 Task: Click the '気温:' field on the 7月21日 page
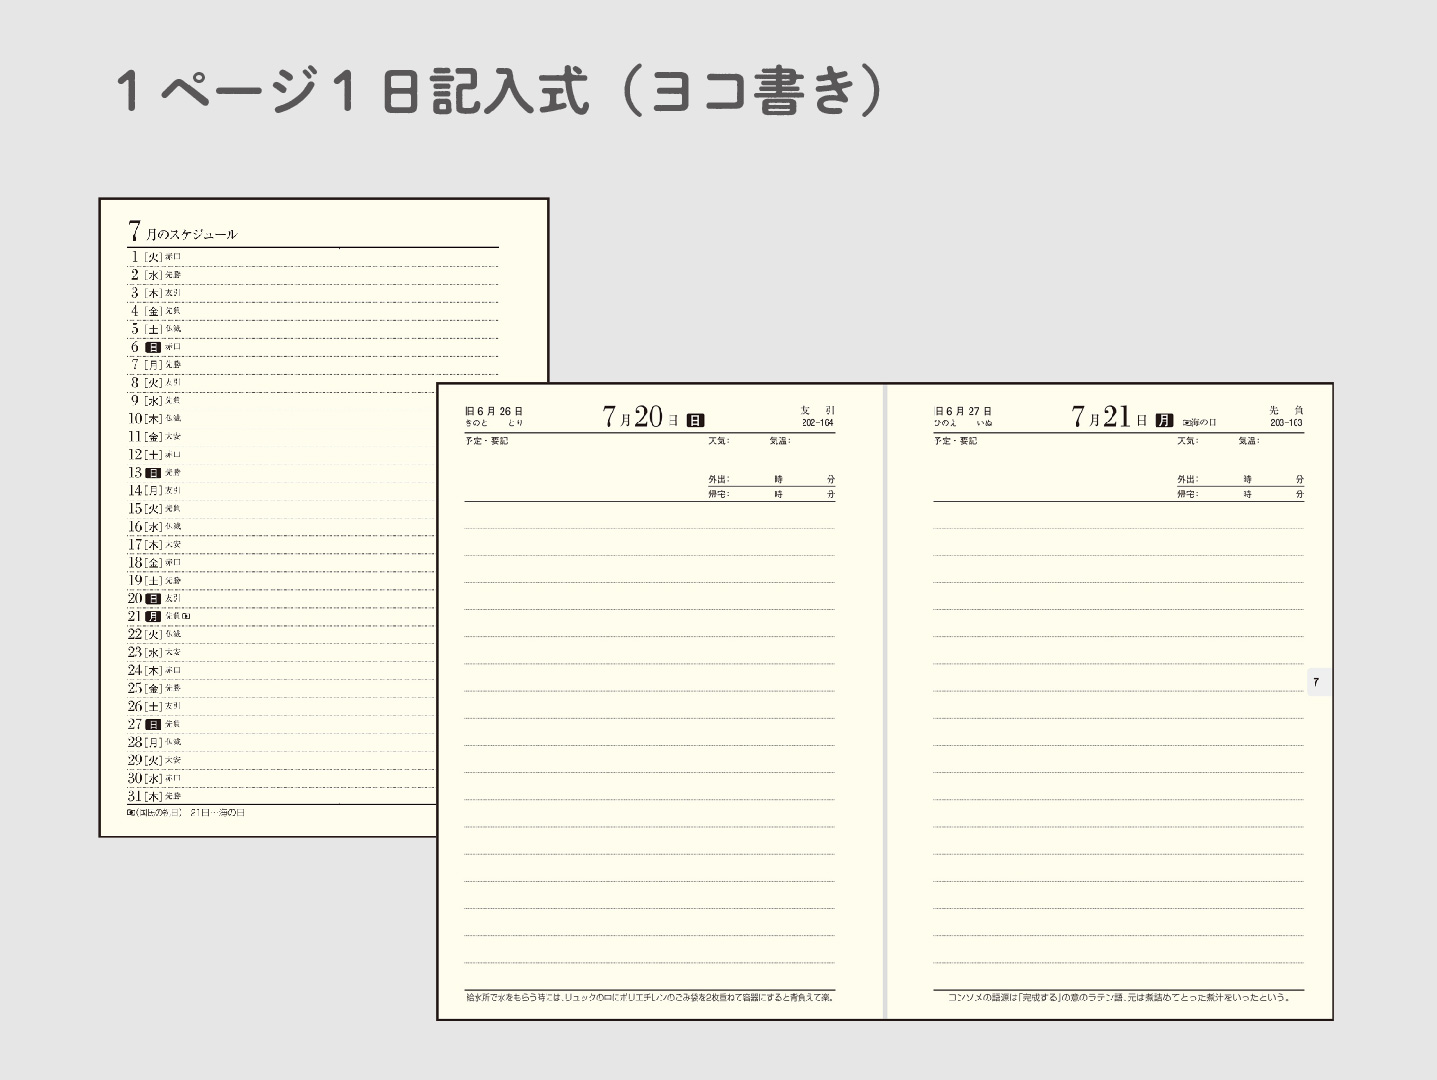1249,441
